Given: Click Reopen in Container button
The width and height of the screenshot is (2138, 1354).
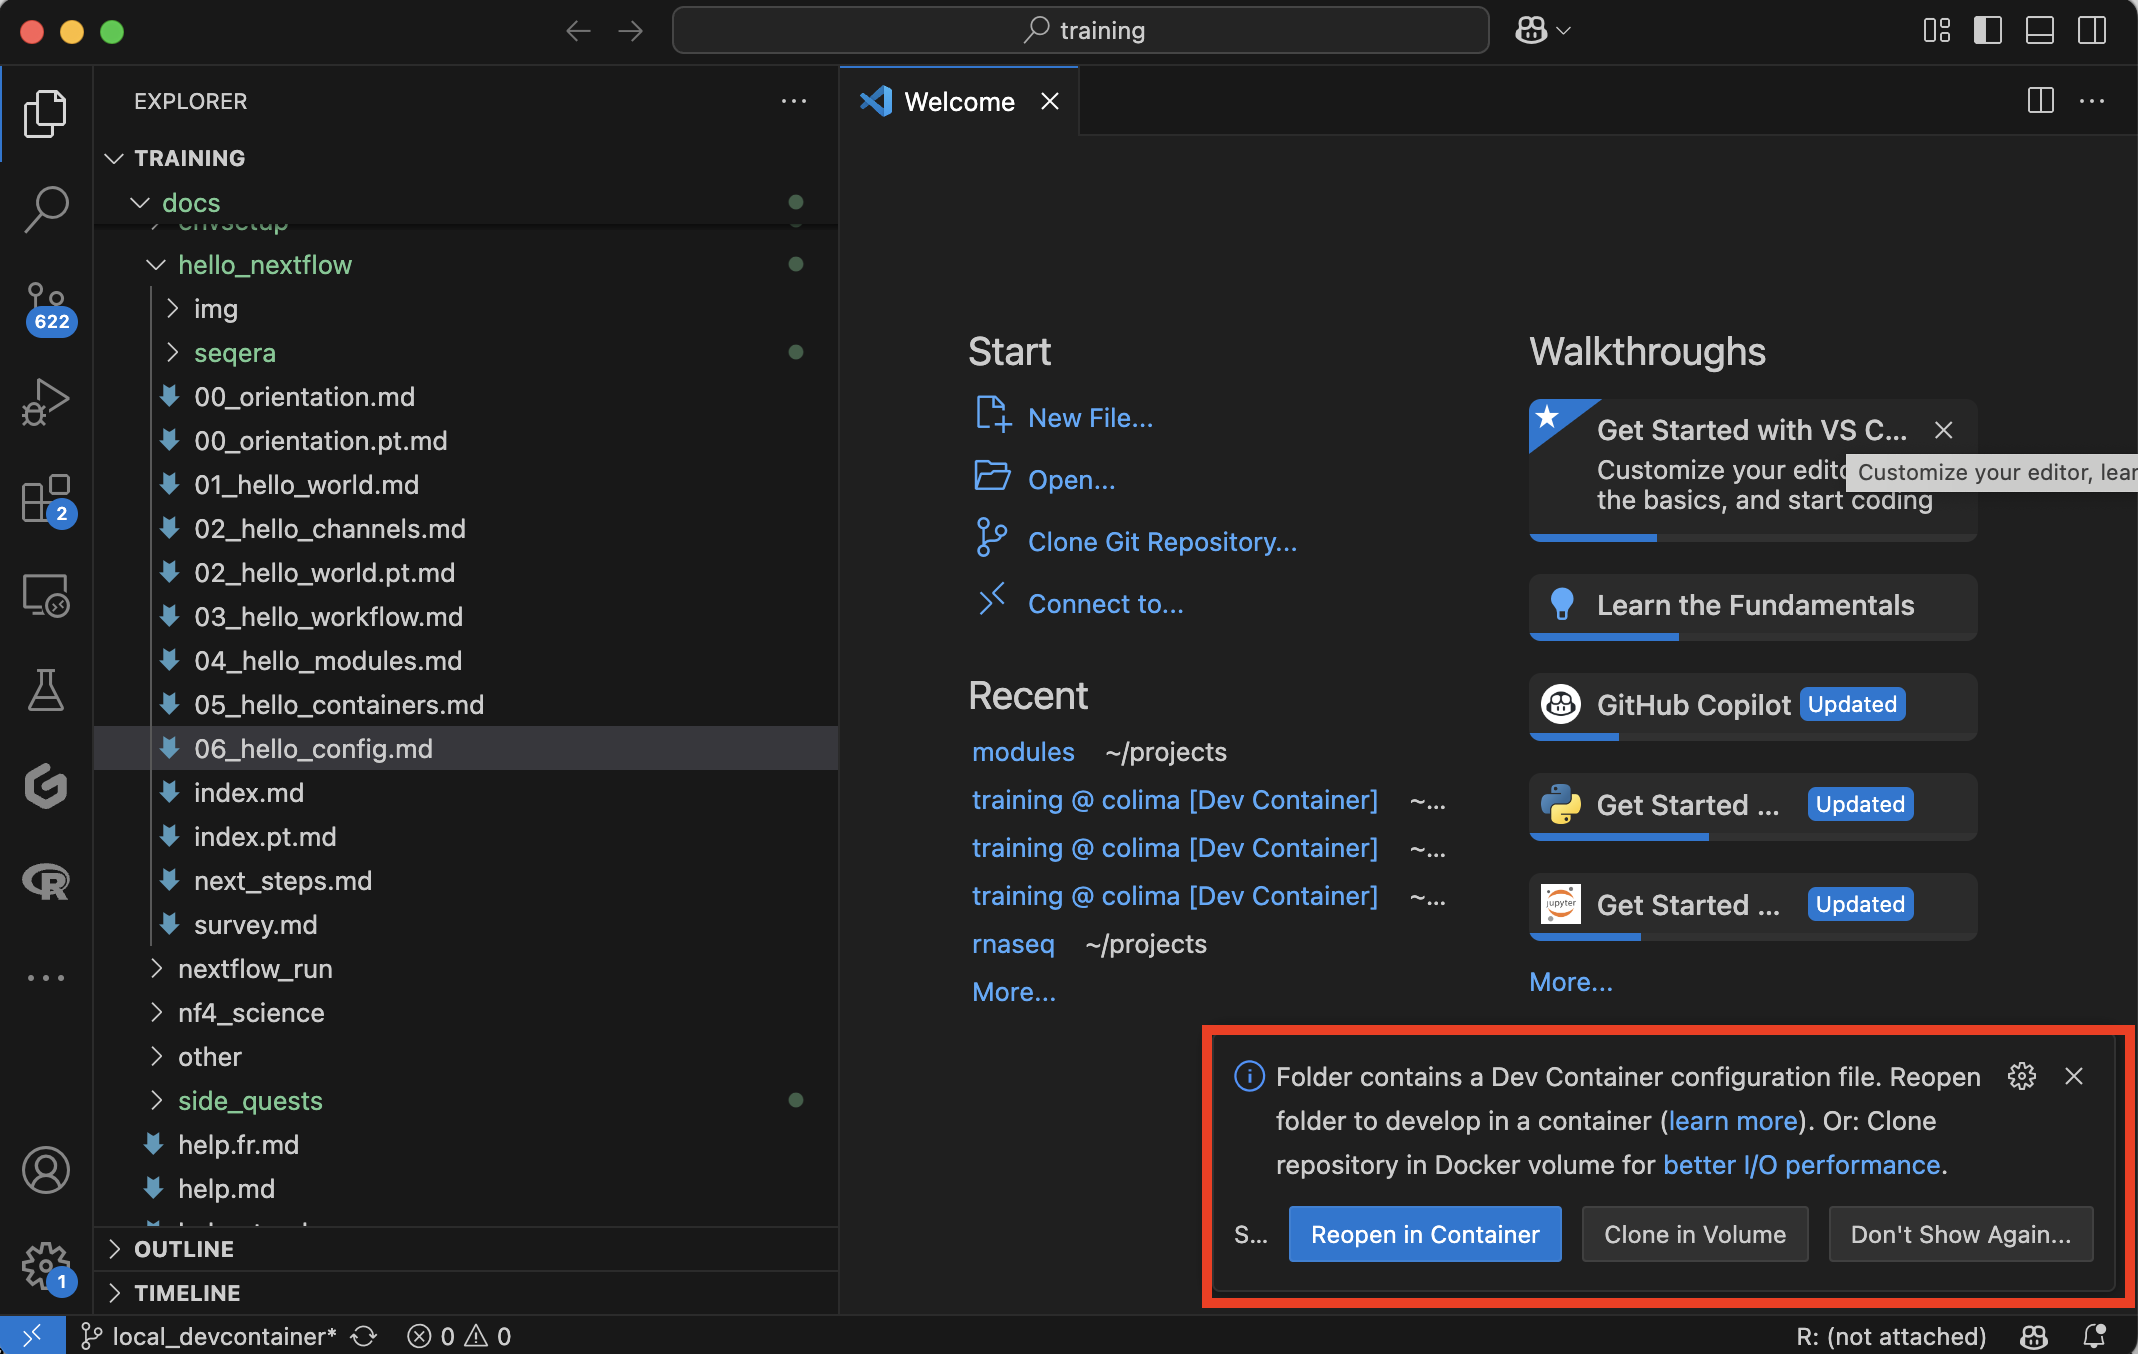Looking at the screenshot, I should click(1425, 1234).
